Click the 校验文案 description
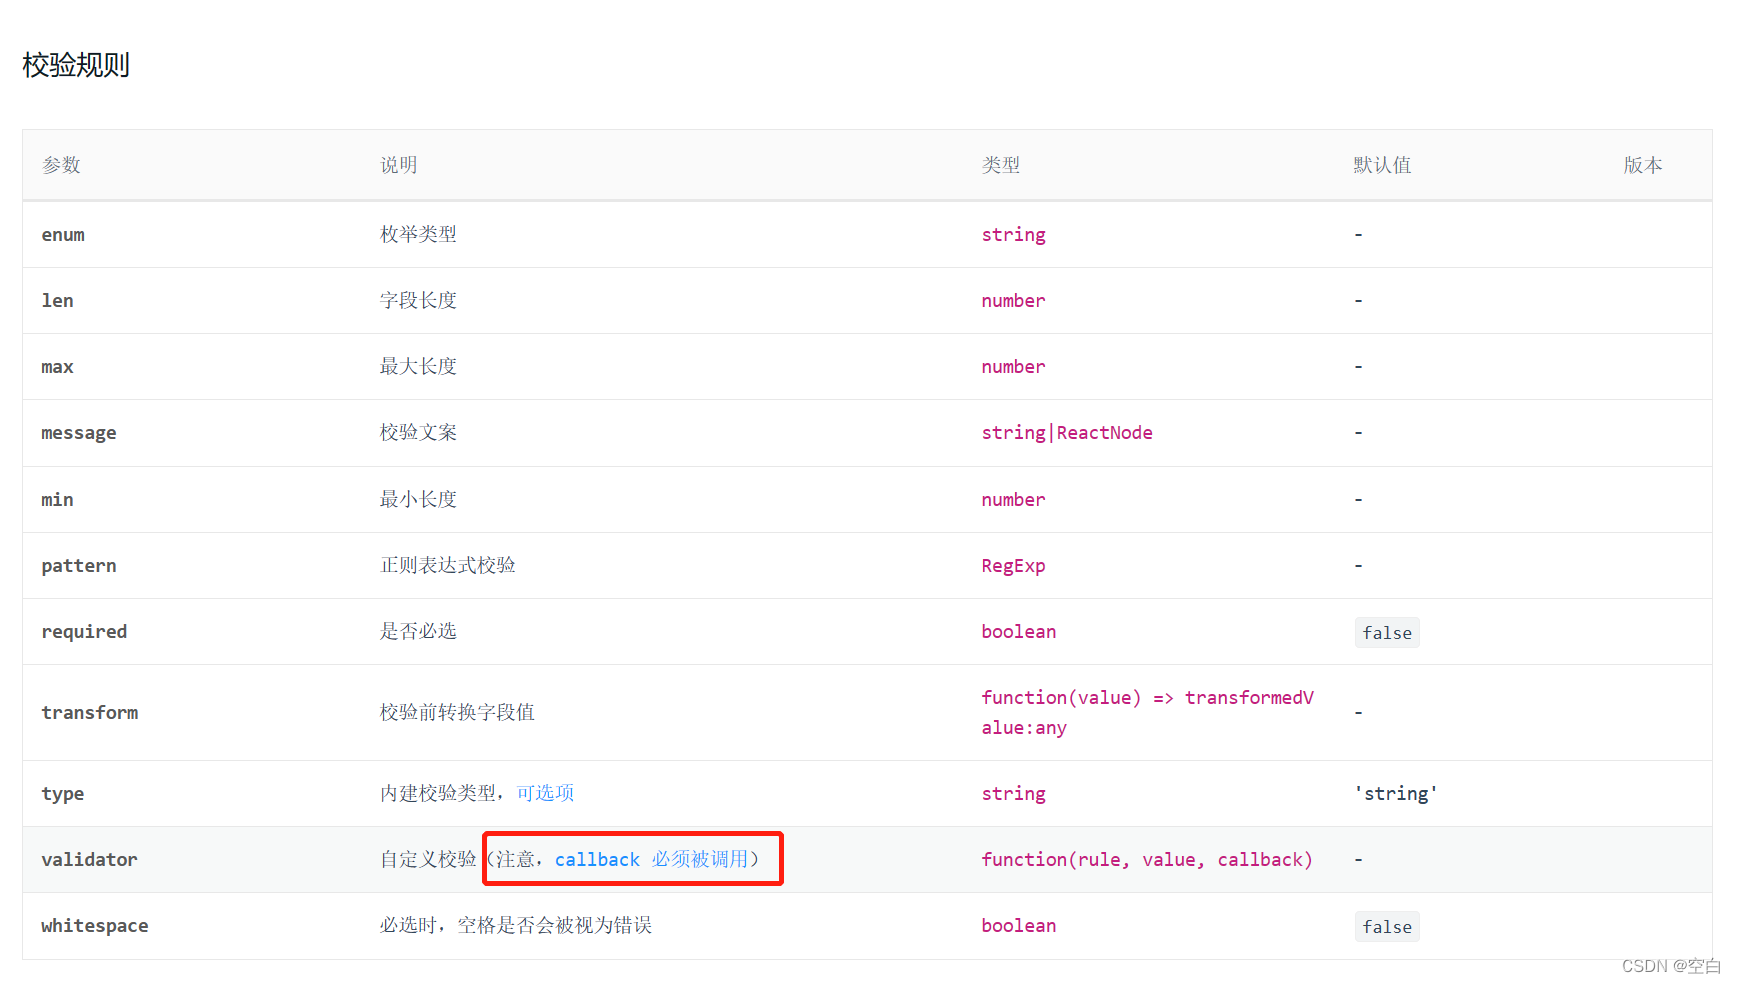Viewport: 1756px width, 983px height. coord(418,432)
